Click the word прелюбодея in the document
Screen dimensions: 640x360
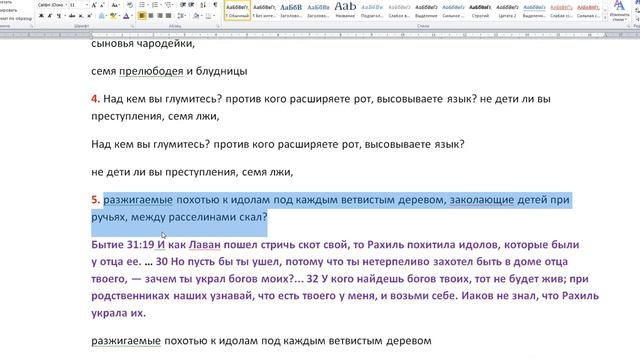click(151, 71)
